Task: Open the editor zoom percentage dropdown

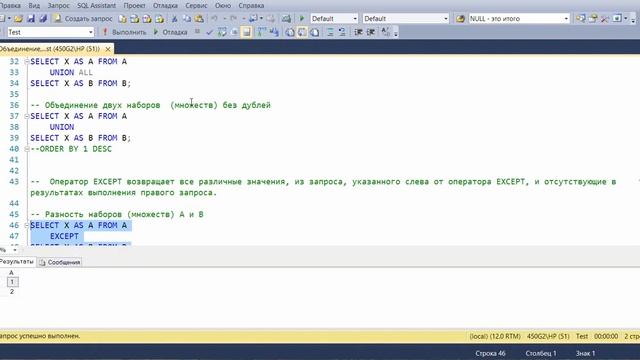Action: [15, 250]
